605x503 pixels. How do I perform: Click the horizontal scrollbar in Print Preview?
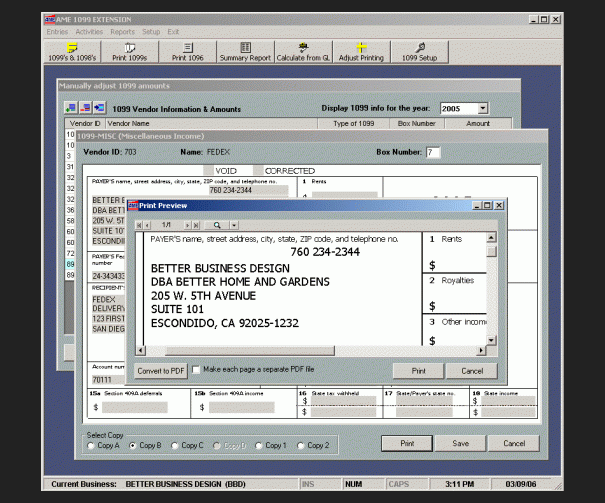point(250,351)
